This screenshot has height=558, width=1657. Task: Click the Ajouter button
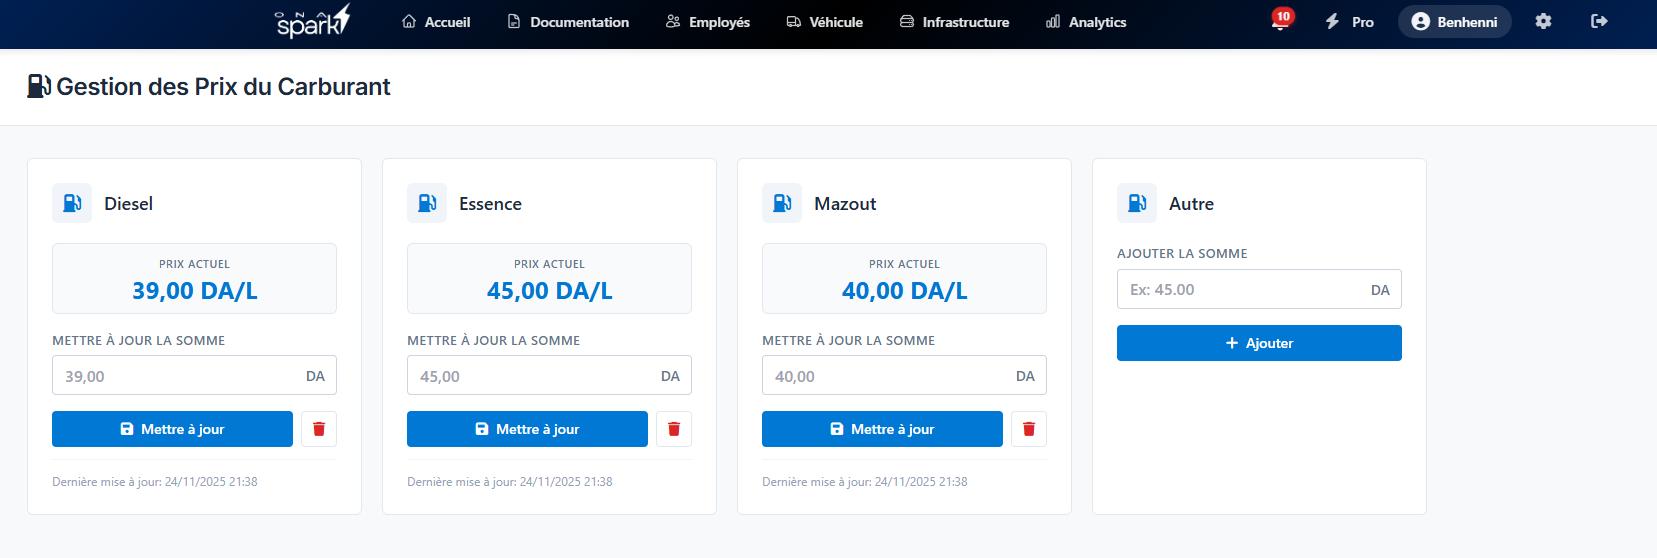(x=1259, y=343)
